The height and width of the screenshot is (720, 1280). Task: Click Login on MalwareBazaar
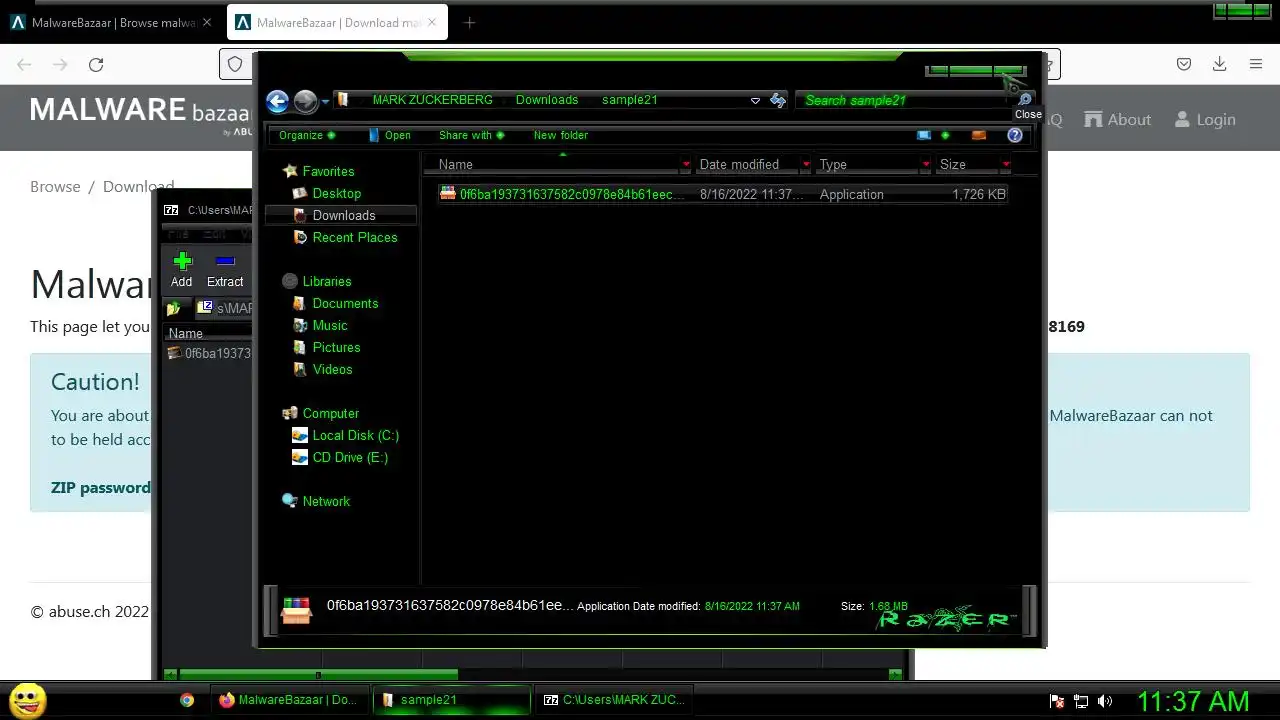(x=1205, y=119)
